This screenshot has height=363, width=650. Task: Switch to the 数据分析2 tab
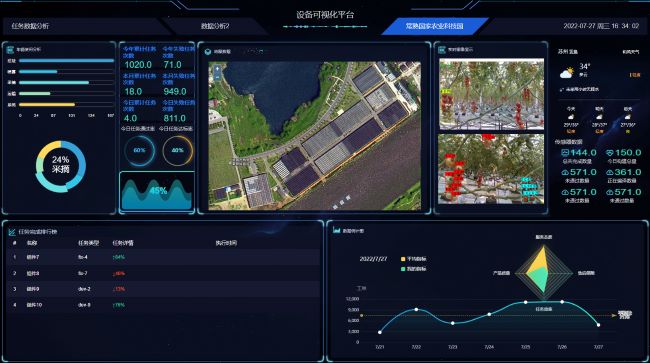tap(215, 26)
